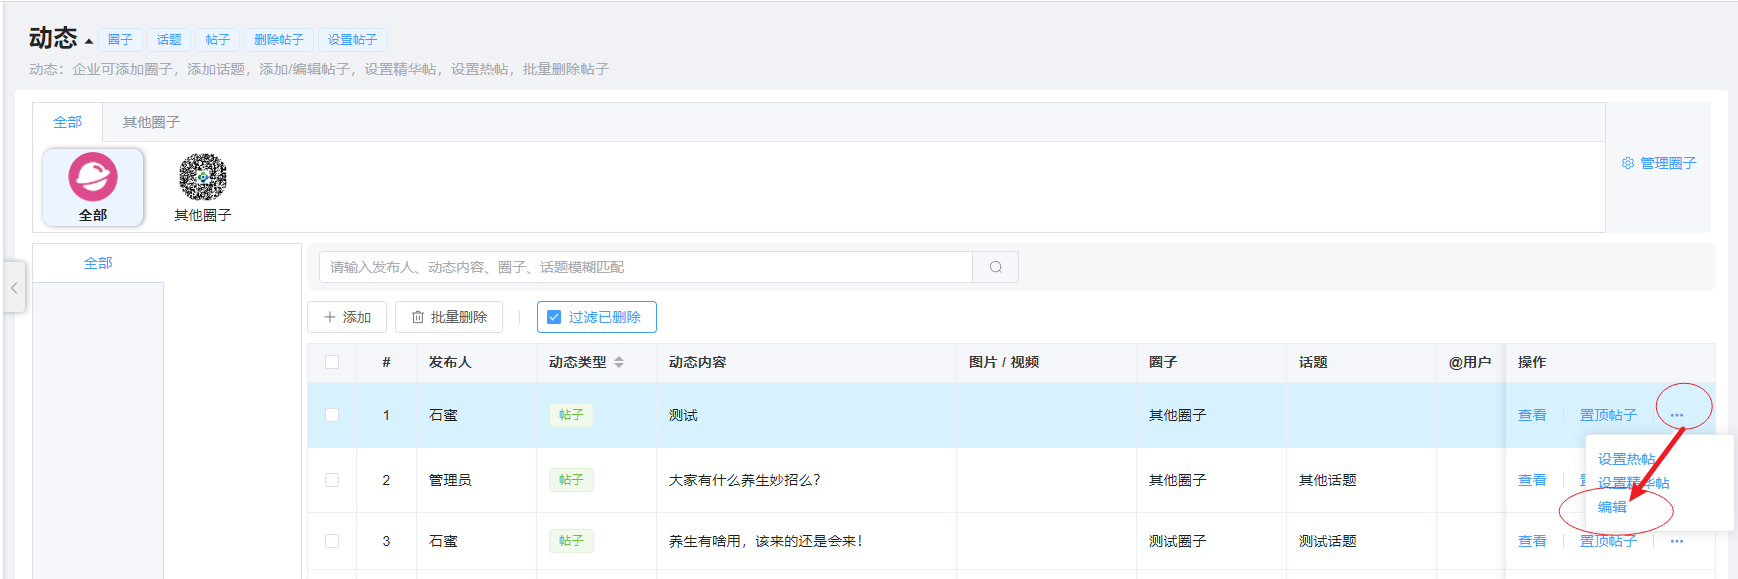The width and height of the screenshot is (1738, 579).
Task: Toggle the select-all header checkbox
Action: (x=332, y=362)
